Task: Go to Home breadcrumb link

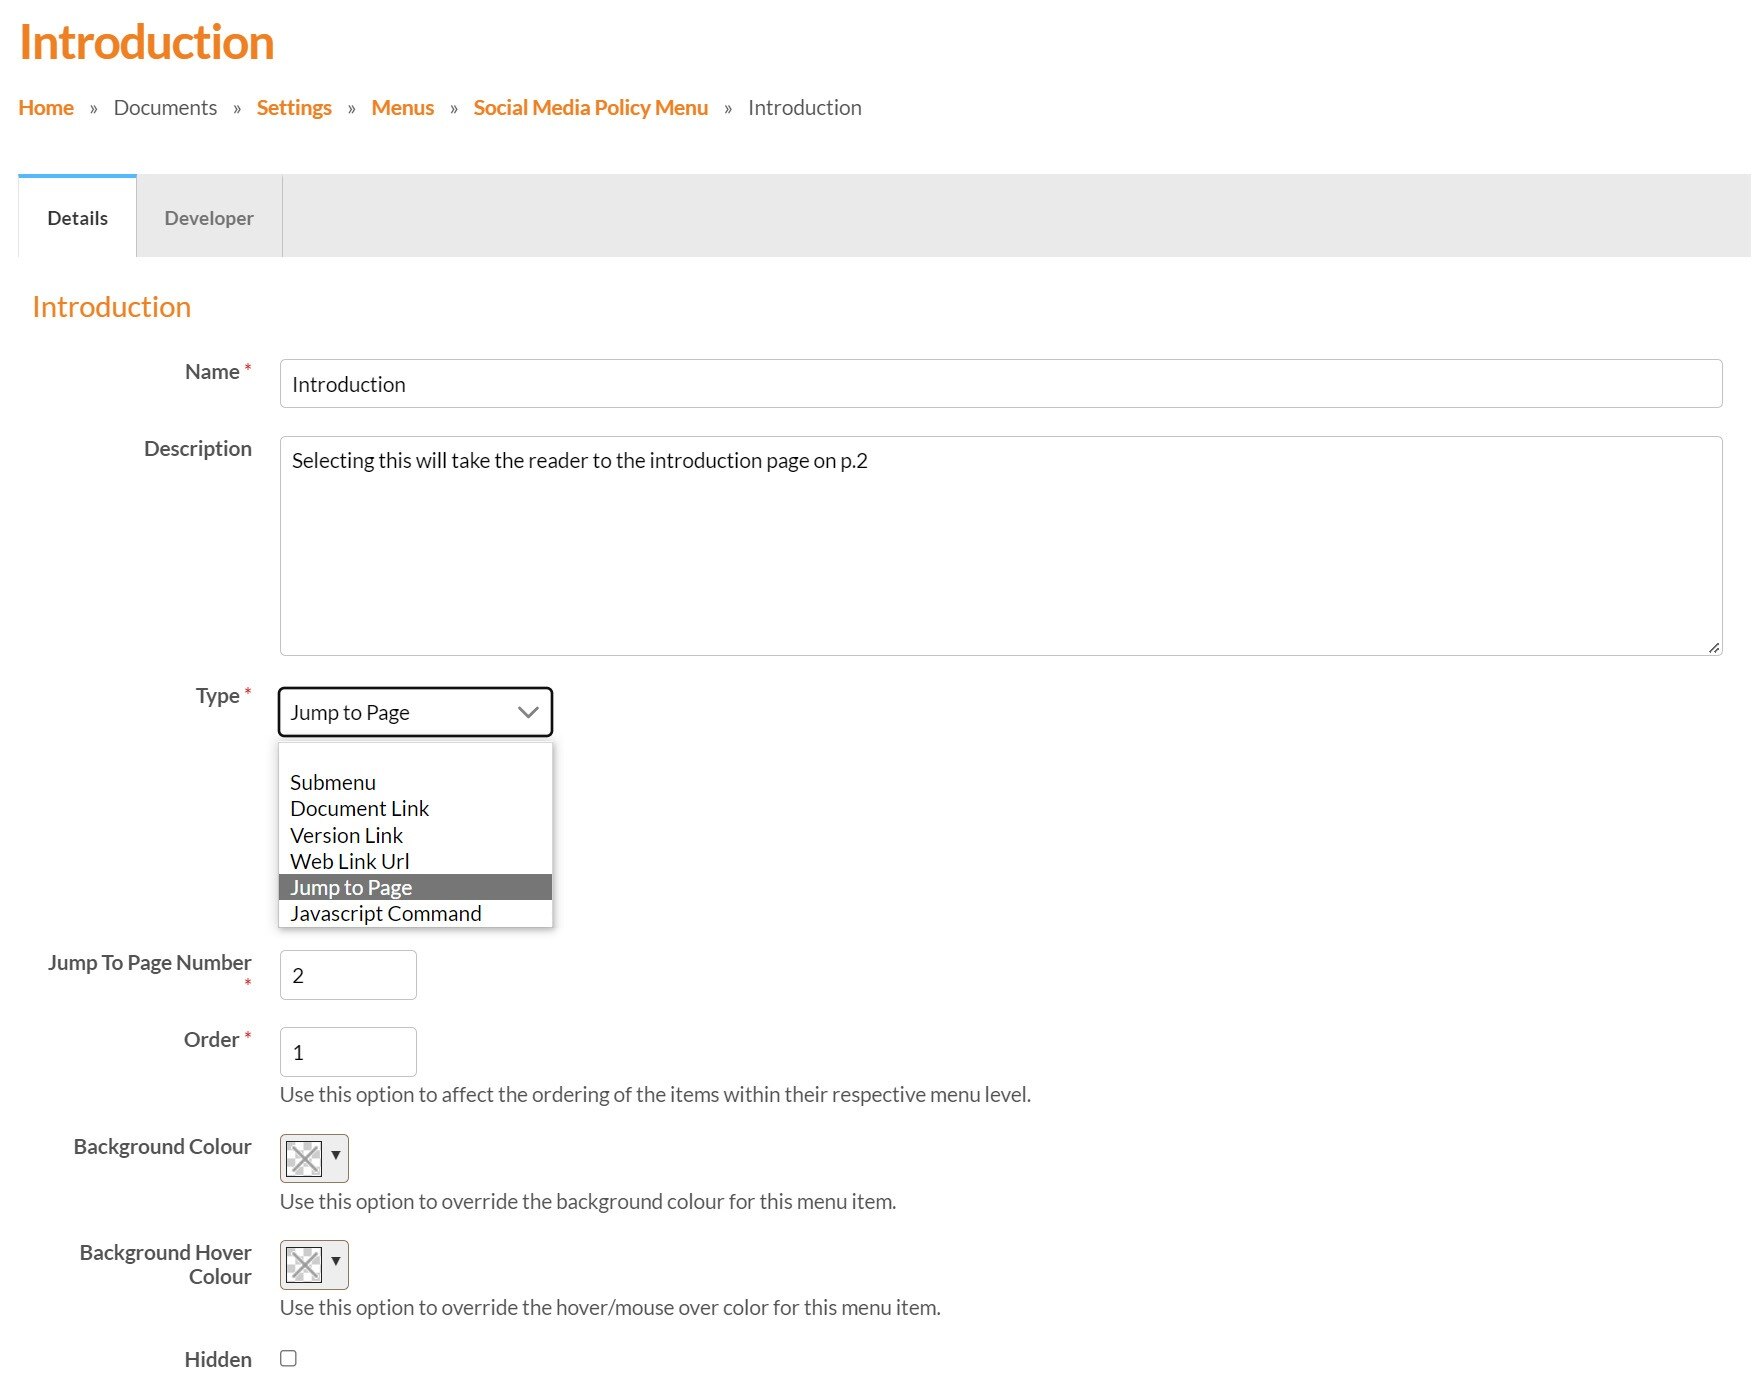Action: (x=46, y=108)
